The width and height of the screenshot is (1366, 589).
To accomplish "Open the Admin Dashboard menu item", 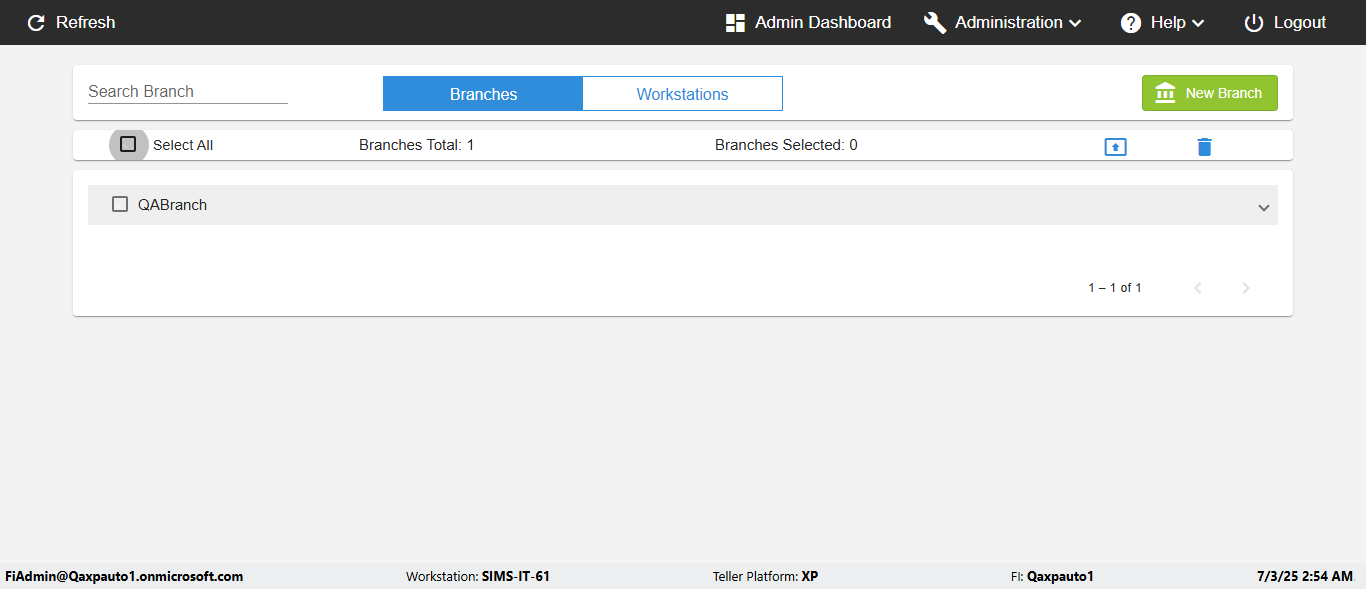I will coord(808,23).
